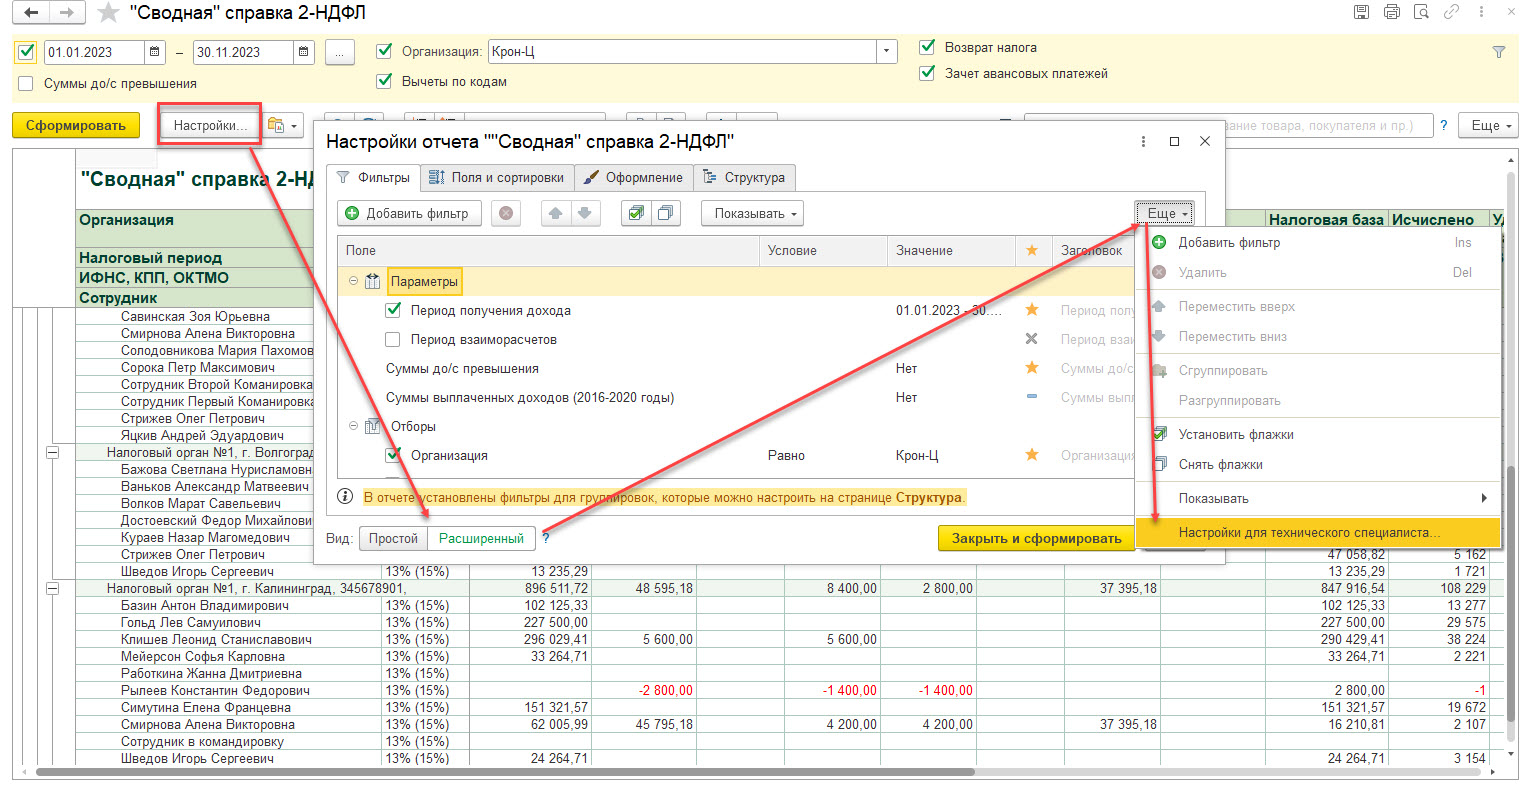The height and width of the screenshot is (792, 1526).
Task: Move filter up with arrow icon
Action: click(x=556, y=213)
